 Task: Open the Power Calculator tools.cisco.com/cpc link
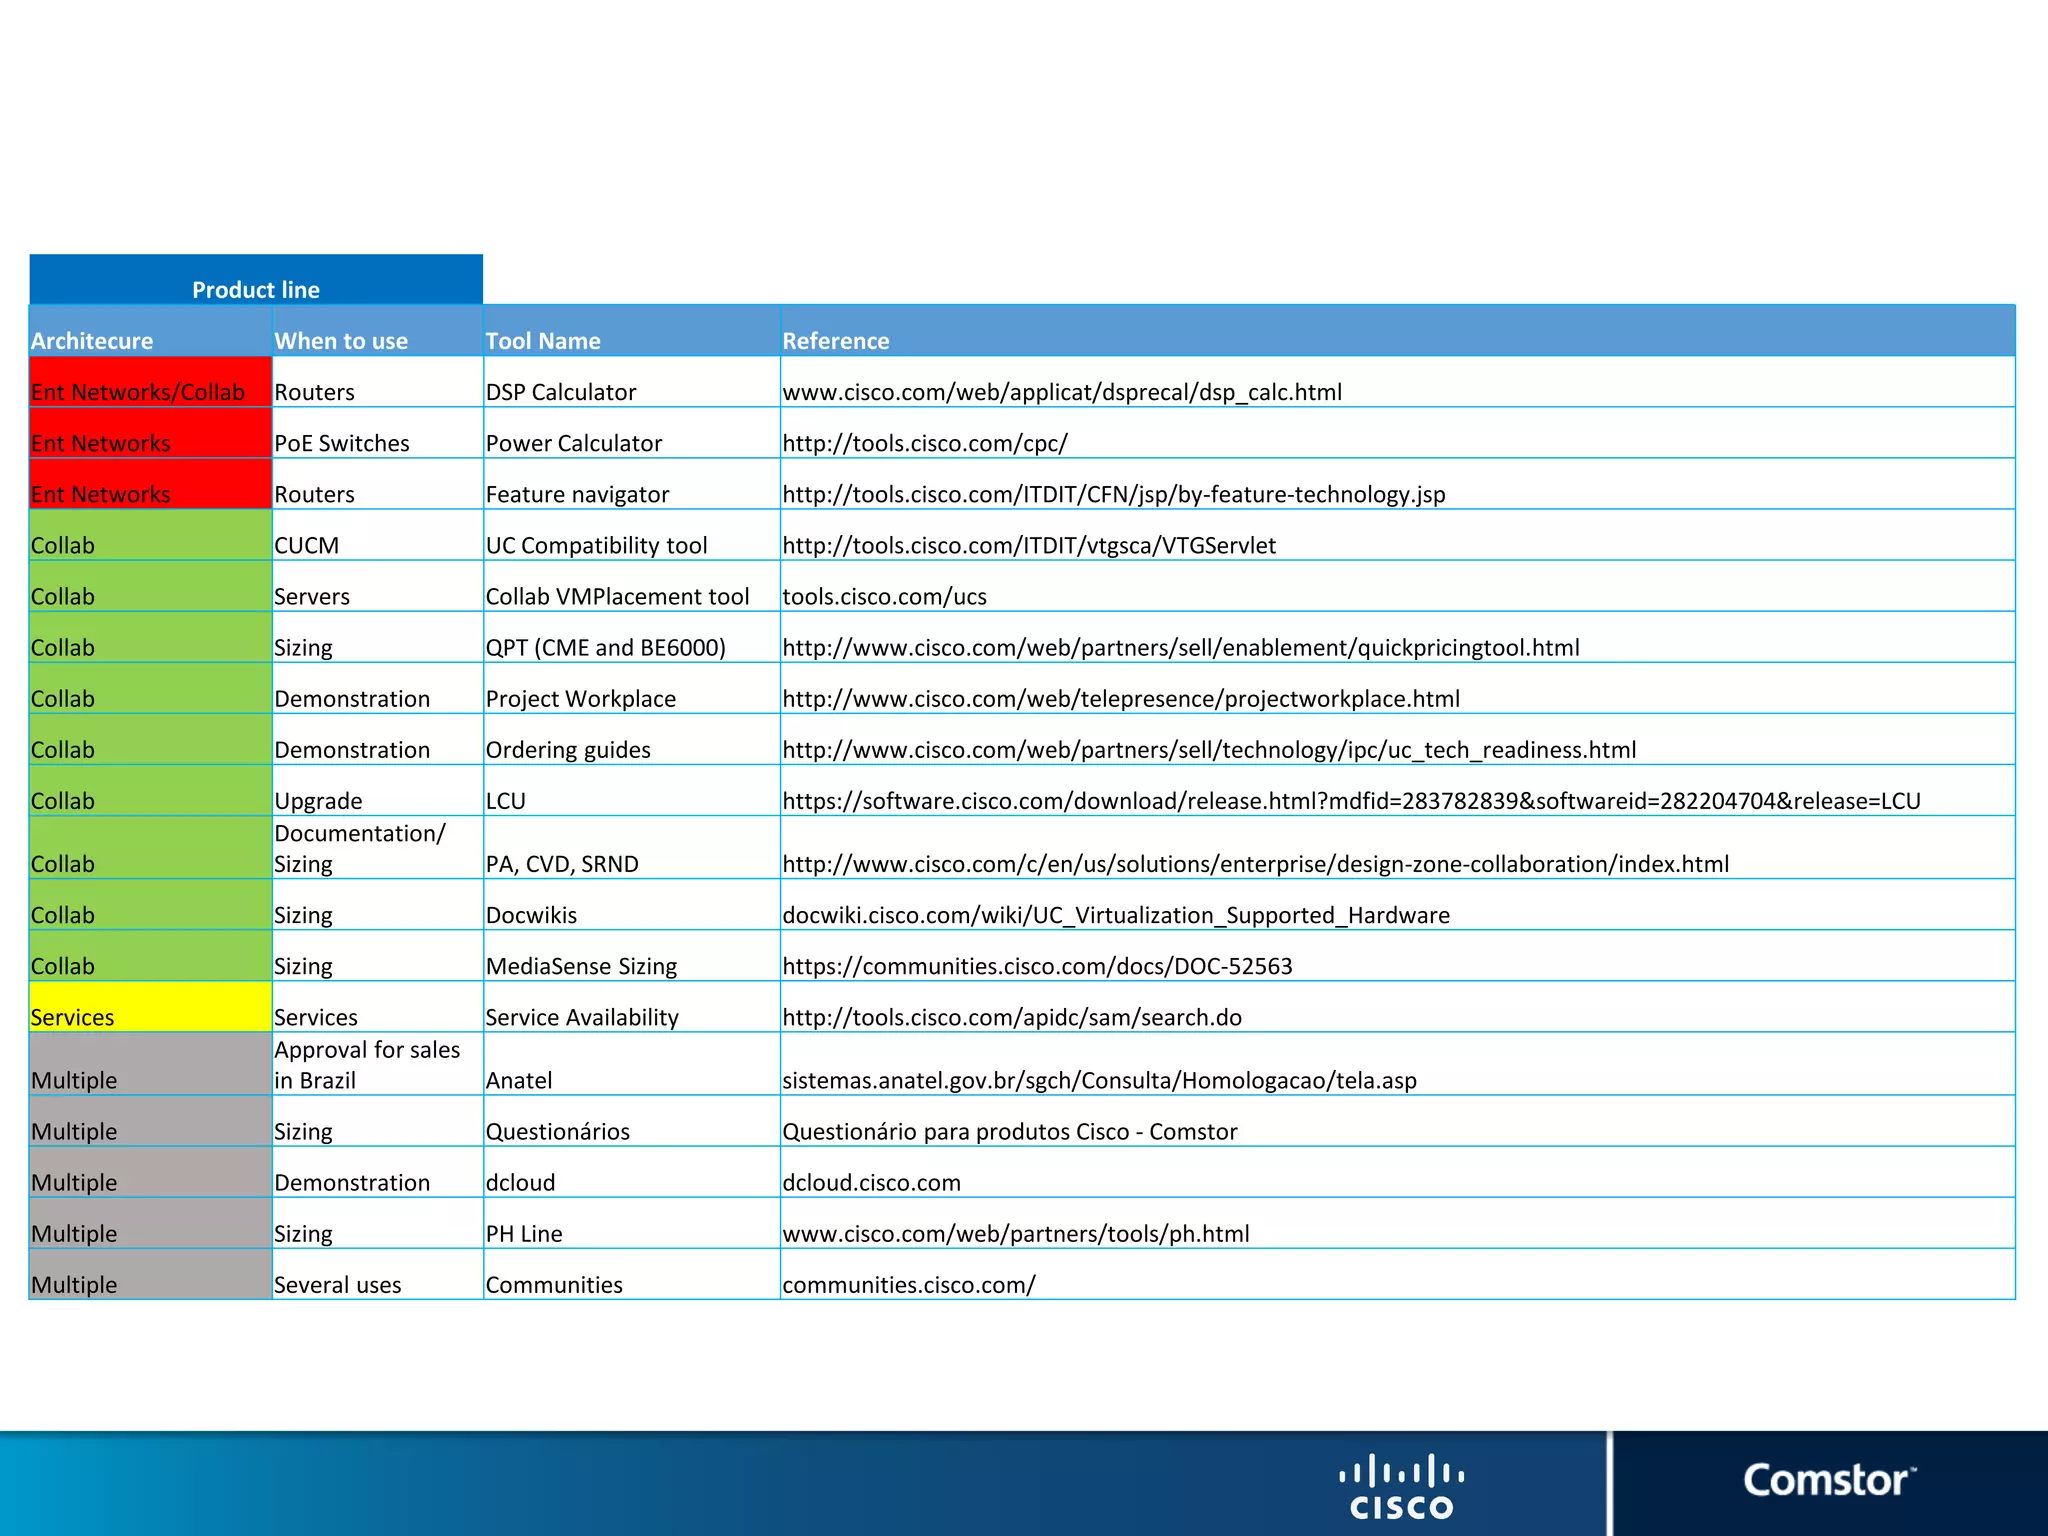pyautogui.click(x=924, y=443)
